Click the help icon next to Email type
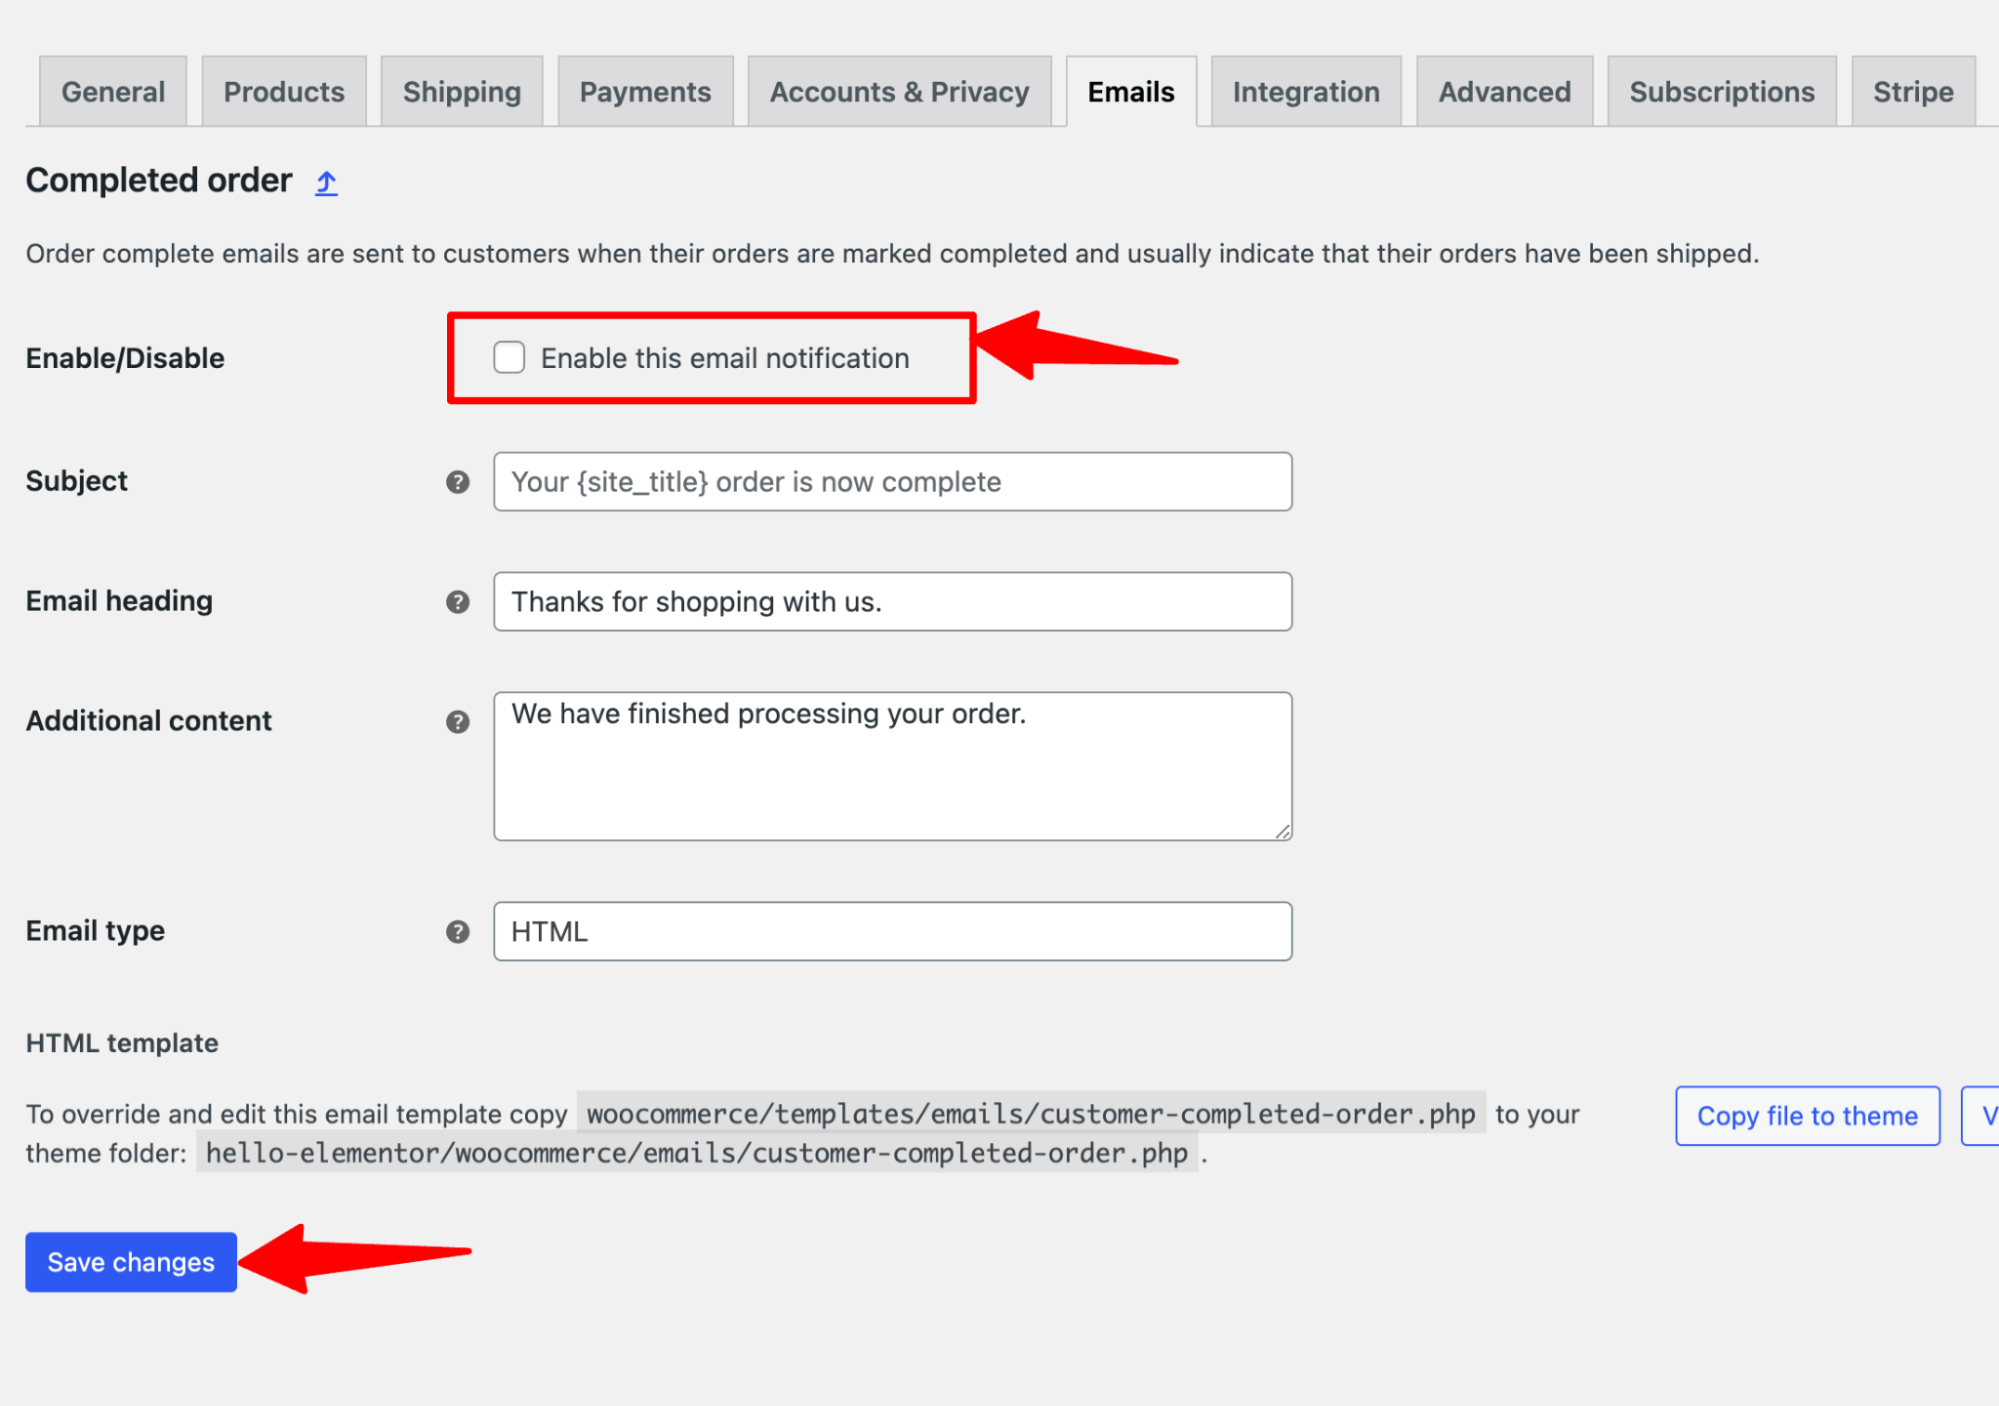The width and height of the screenshot is (1999, 1406). 458,932
